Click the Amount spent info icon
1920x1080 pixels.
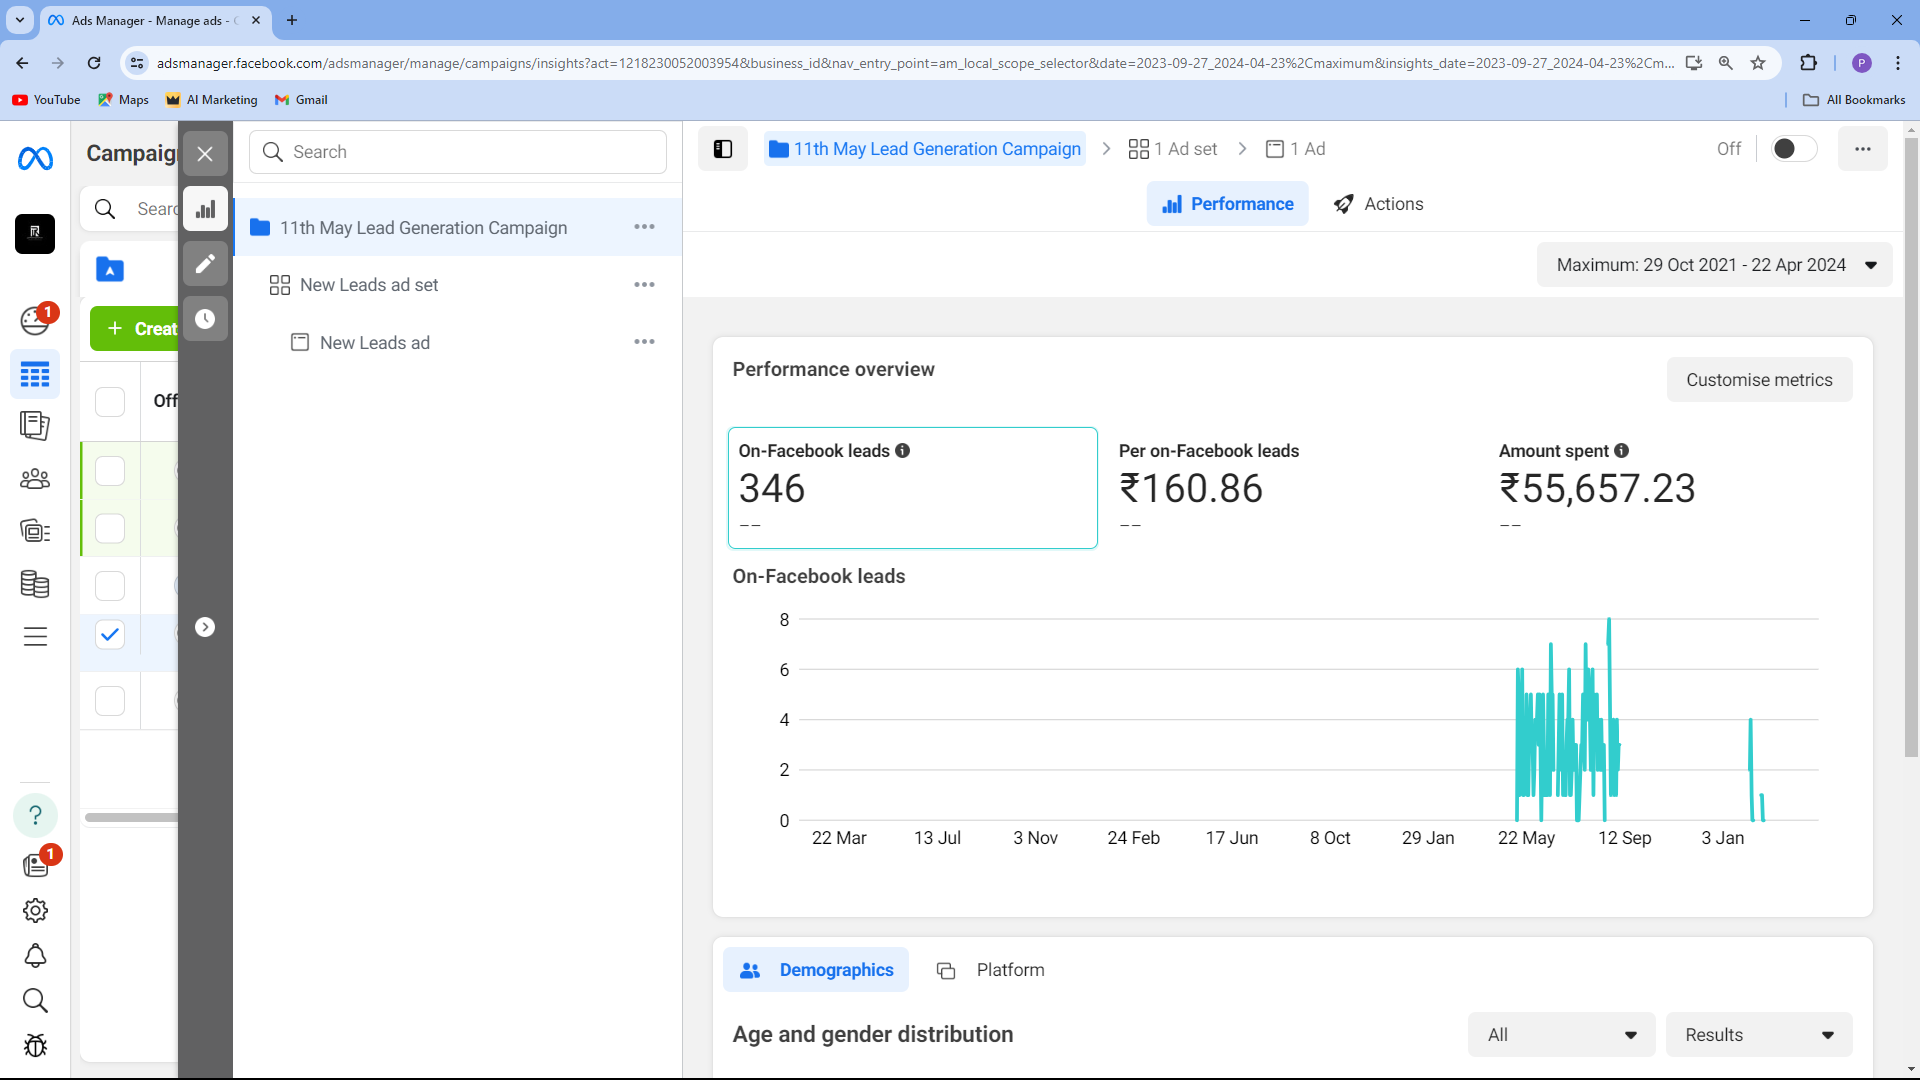pyautogui.click(x=1621, y=451)
